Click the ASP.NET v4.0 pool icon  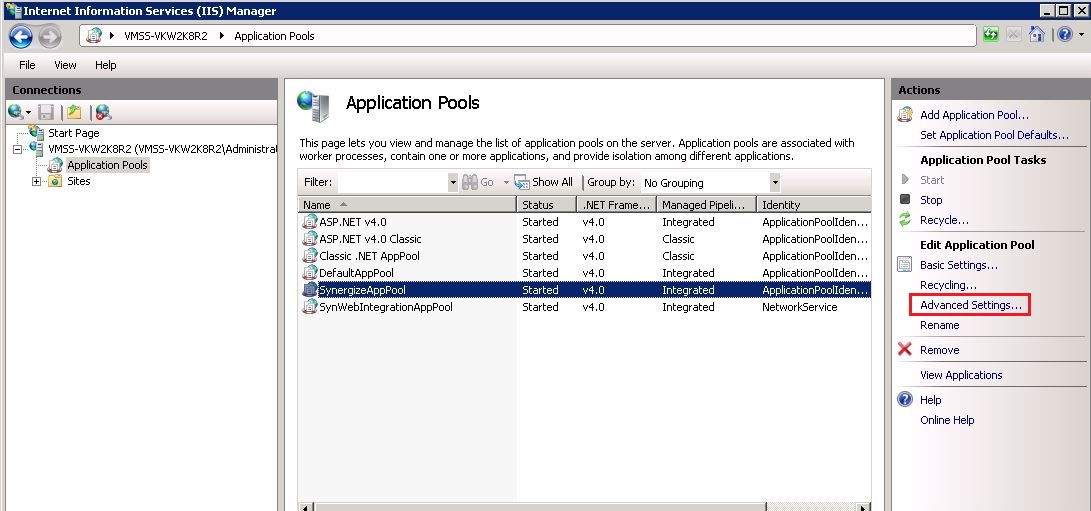pos(310,222)
